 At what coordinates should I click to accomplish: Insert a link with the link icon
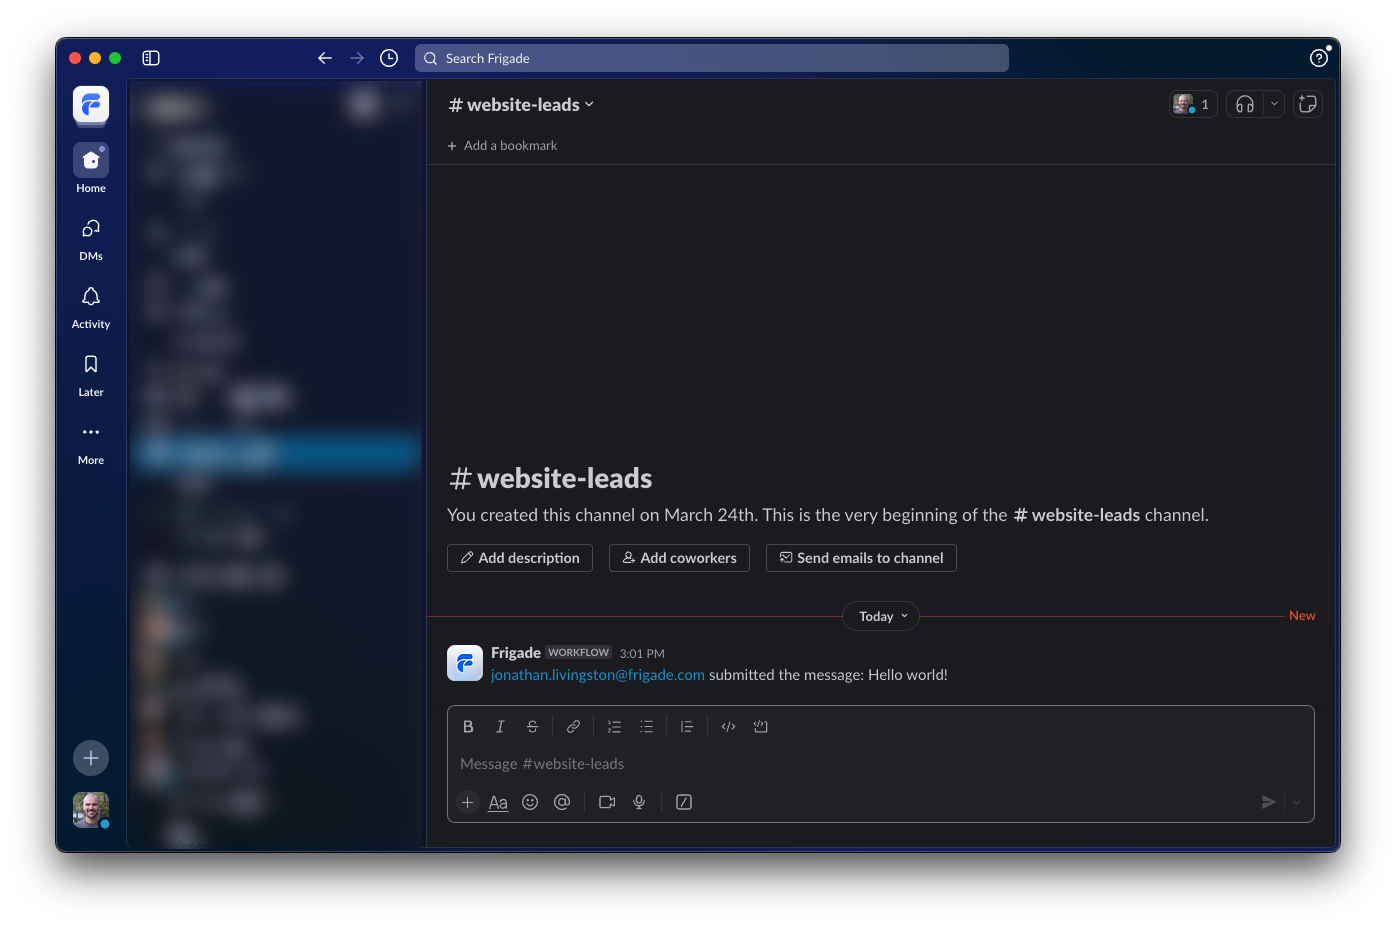[573, 727]
